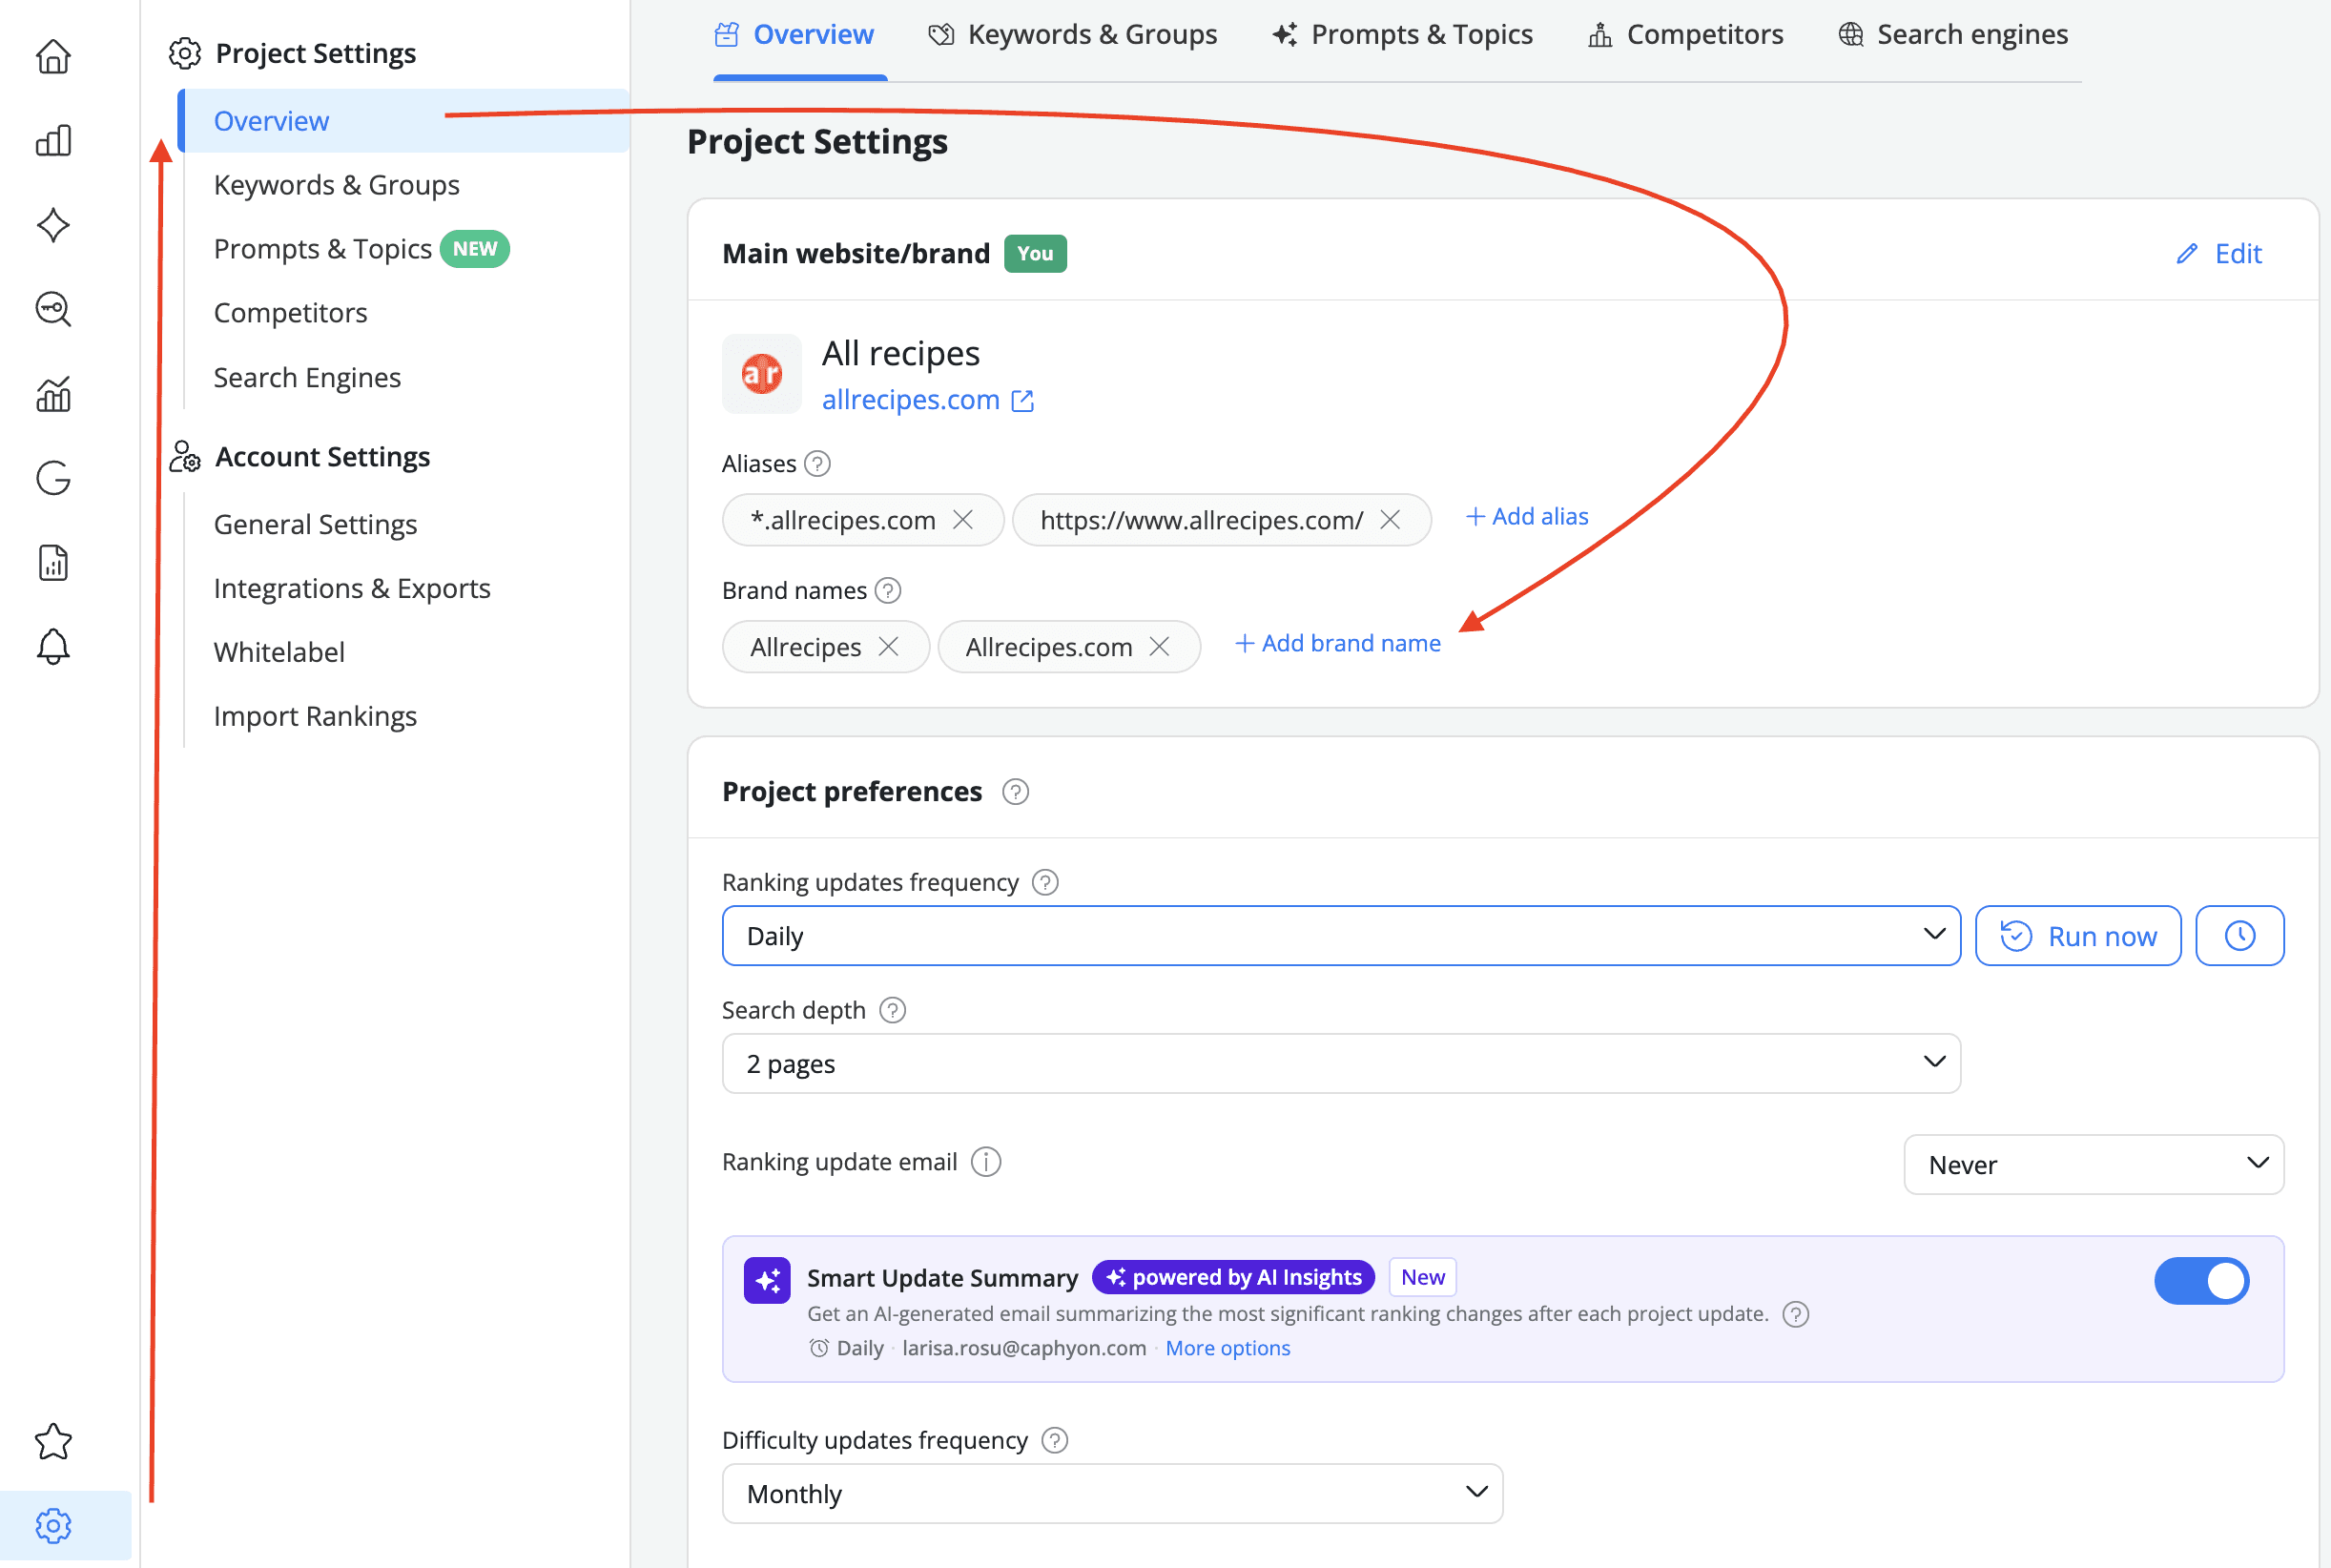Click the Run now button

tap(2078, 936)
